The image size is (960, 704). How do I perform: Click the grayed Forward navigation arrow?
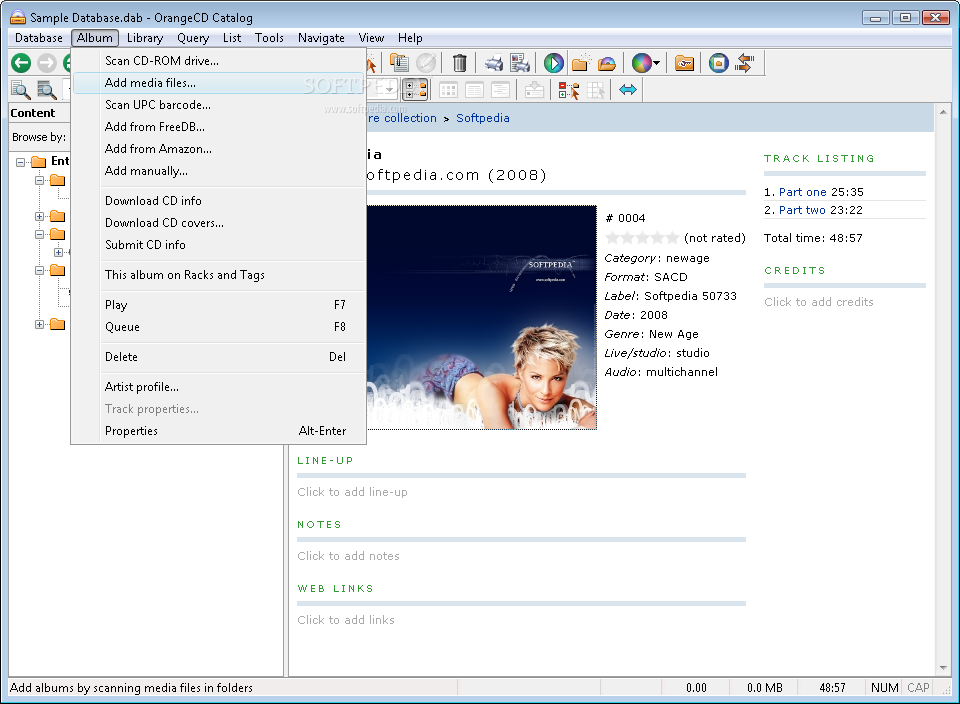[47, 63]
